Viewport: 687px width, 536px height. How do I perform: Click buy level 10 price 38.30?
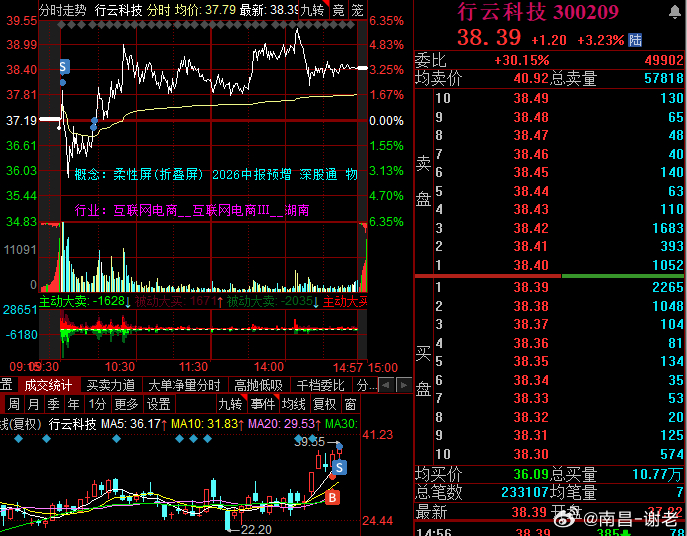coord(531,454)
